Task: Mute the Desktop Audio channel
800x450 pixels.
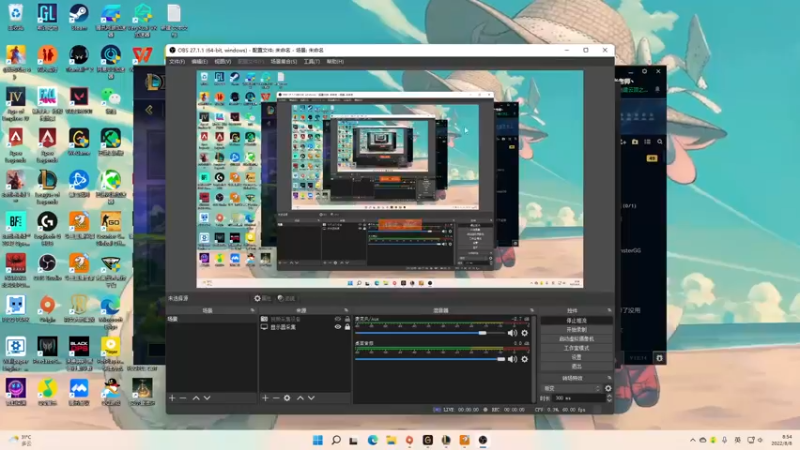Action: coord(512,359)
